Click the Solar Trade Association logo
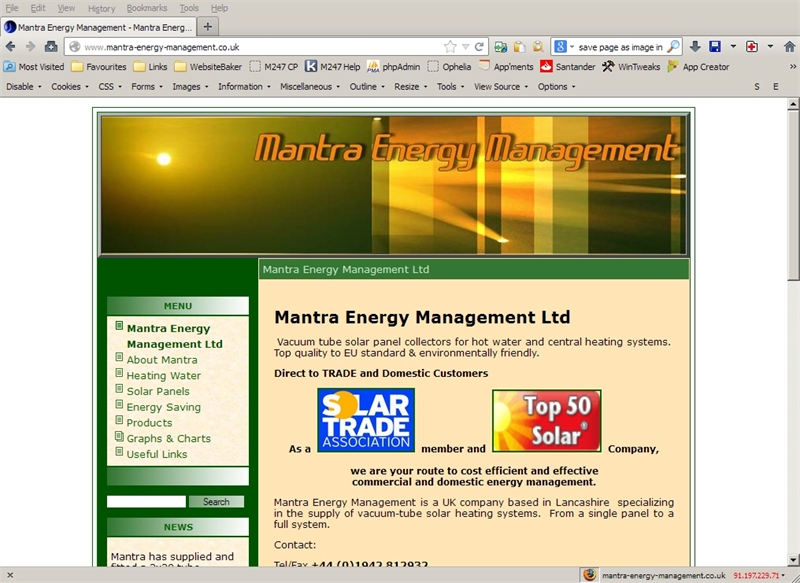 [x=365, y=420]
